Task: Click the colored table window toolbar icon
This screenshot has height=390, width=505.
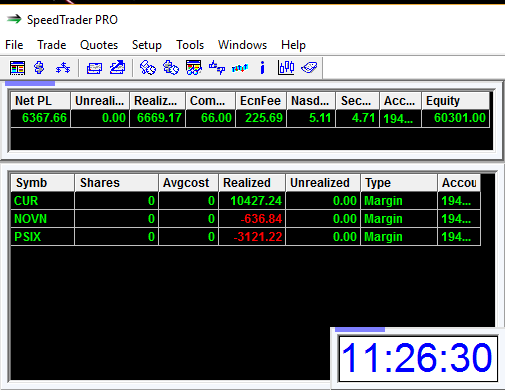Action: 17,68
